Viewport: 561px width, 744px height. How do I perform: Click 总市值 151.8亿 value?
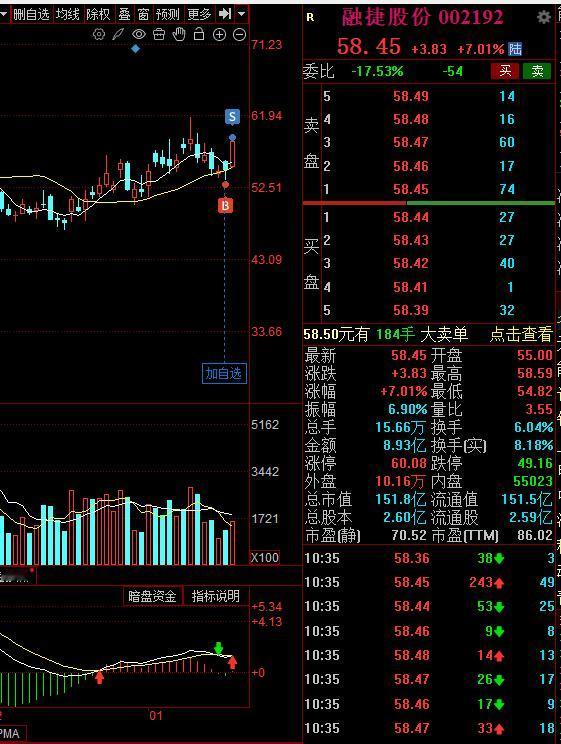click(401, 499)
